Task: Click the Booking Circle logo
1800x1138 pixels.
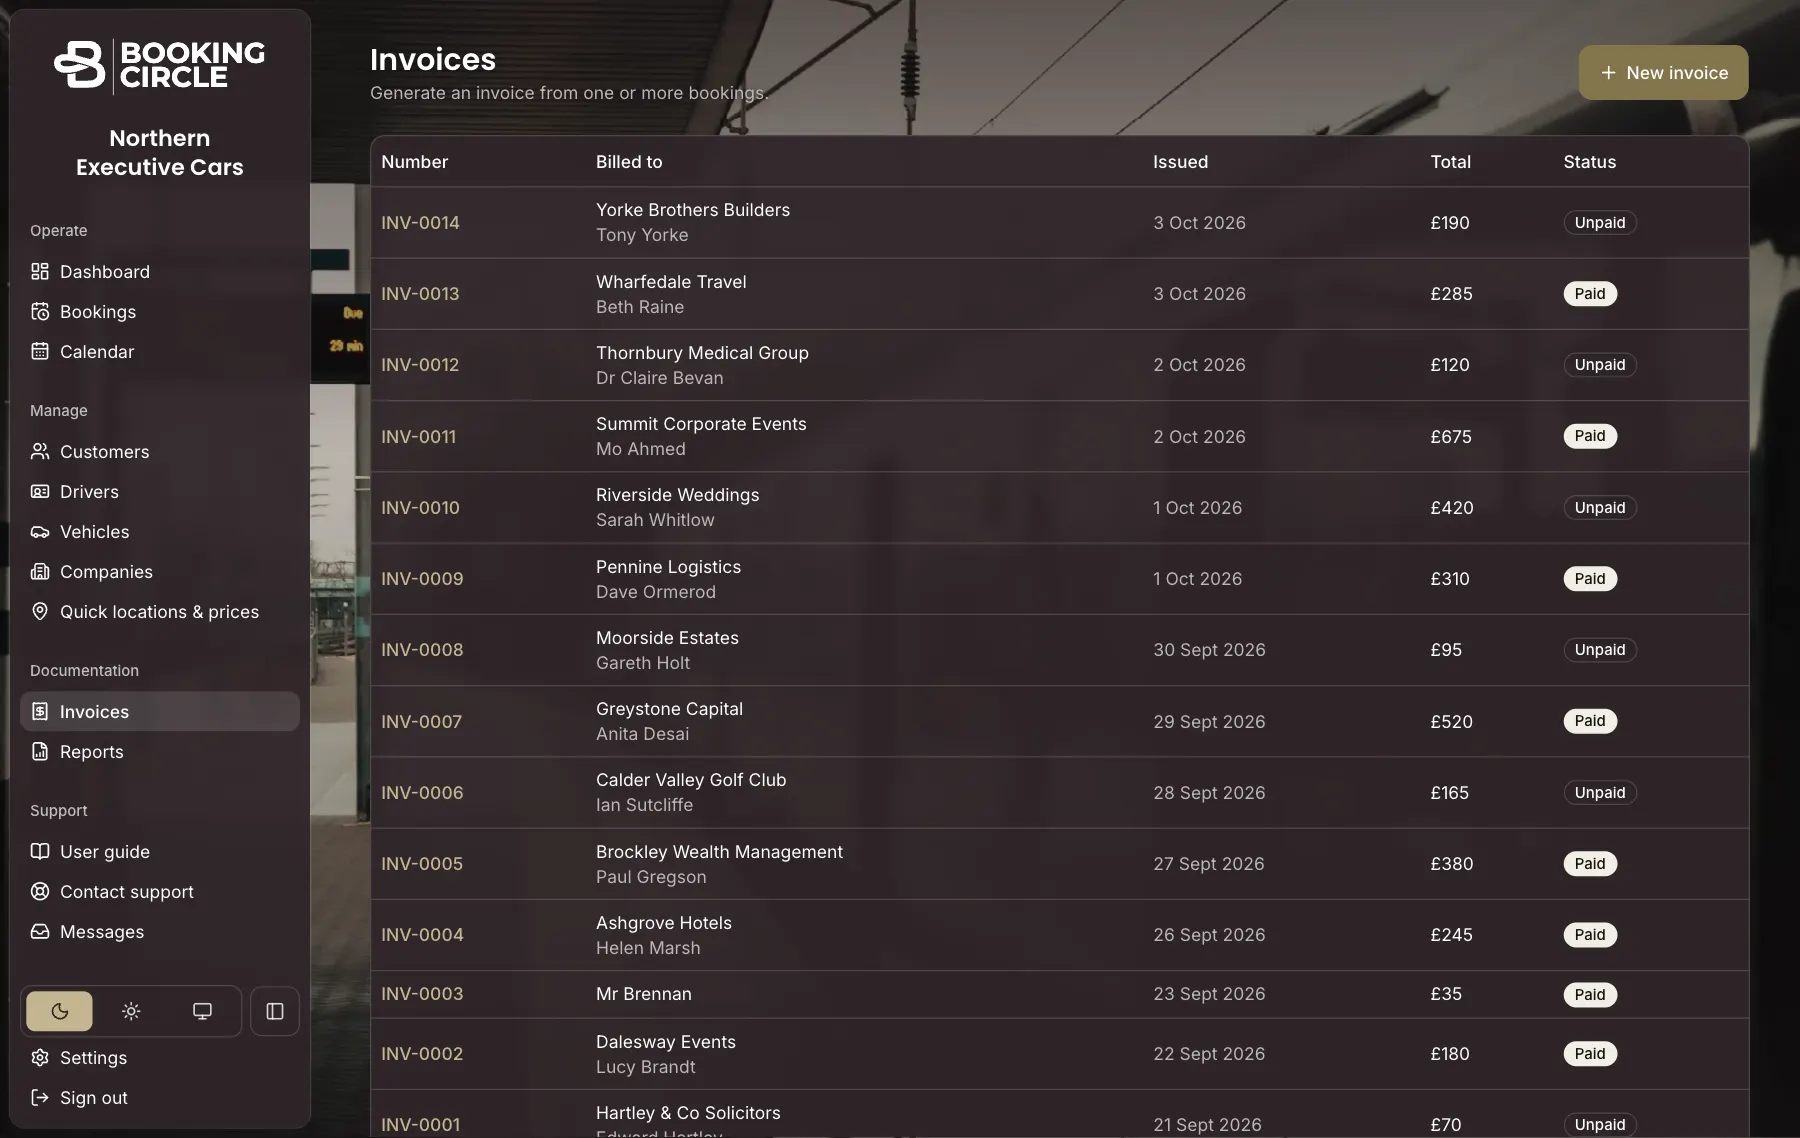Action: coord(160,66)
